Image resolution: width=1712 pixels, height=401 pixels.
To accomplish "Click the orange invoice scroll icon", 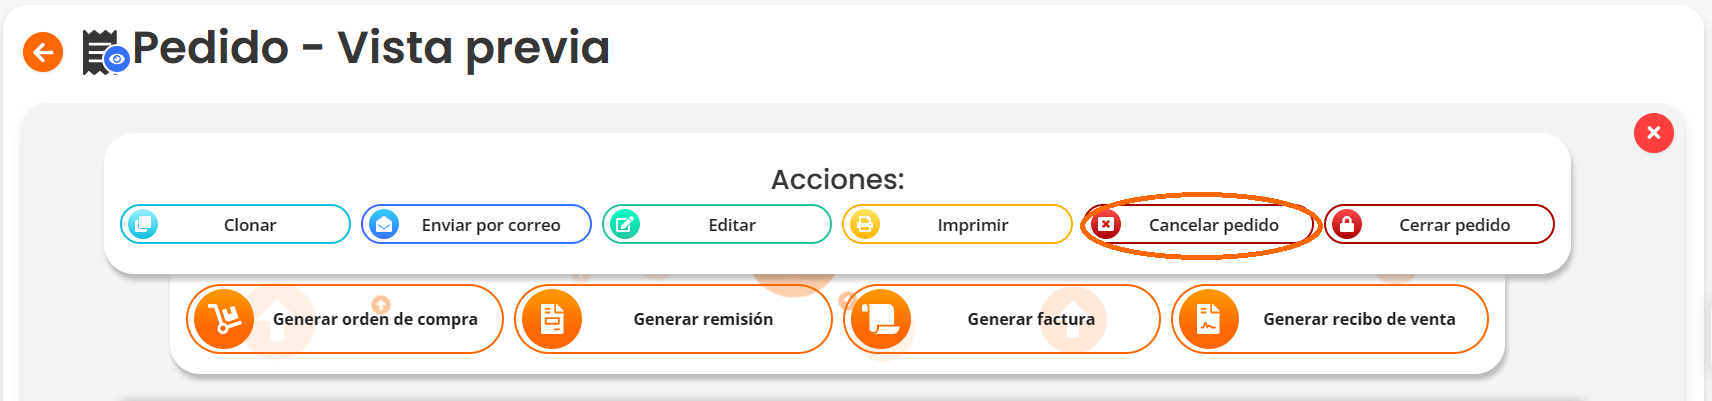I will pos(881,319).
